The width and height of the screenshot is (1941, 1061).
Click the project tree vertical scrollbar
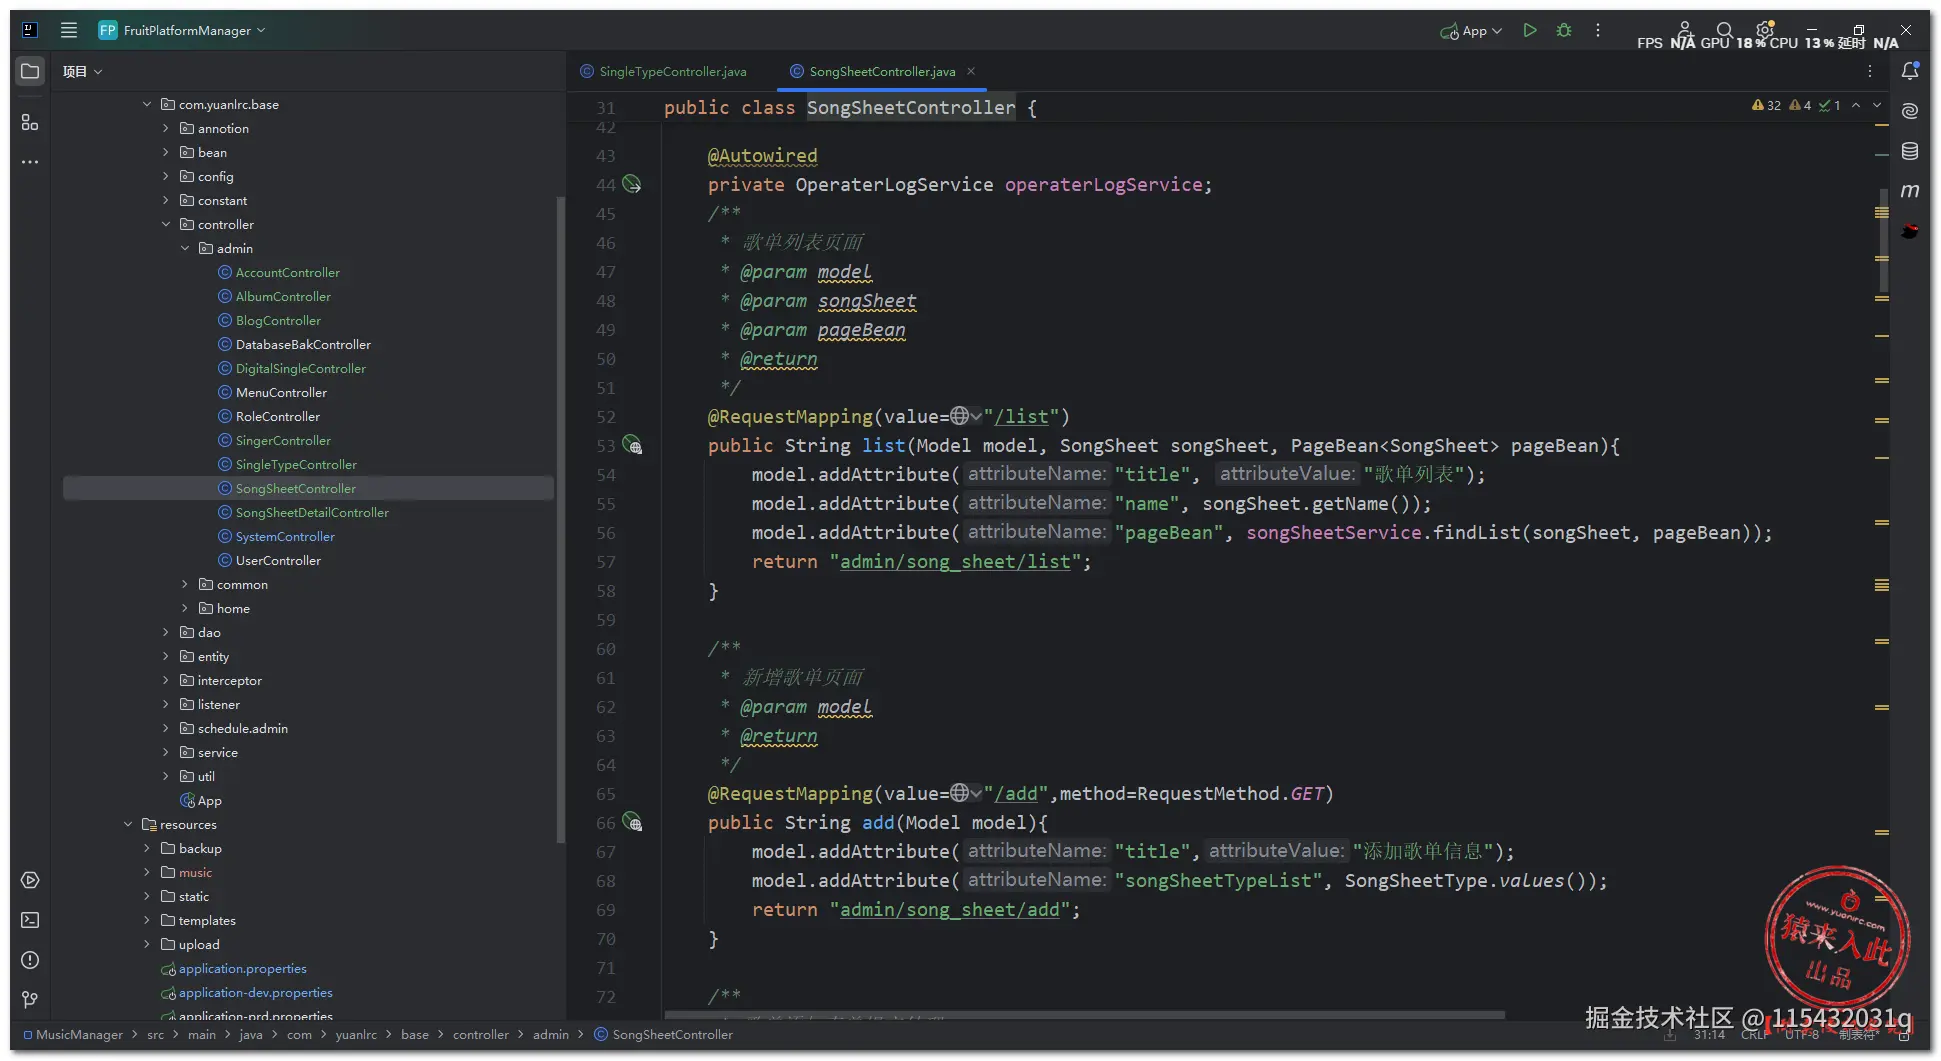pyautogui.click(x=560, y=520)
